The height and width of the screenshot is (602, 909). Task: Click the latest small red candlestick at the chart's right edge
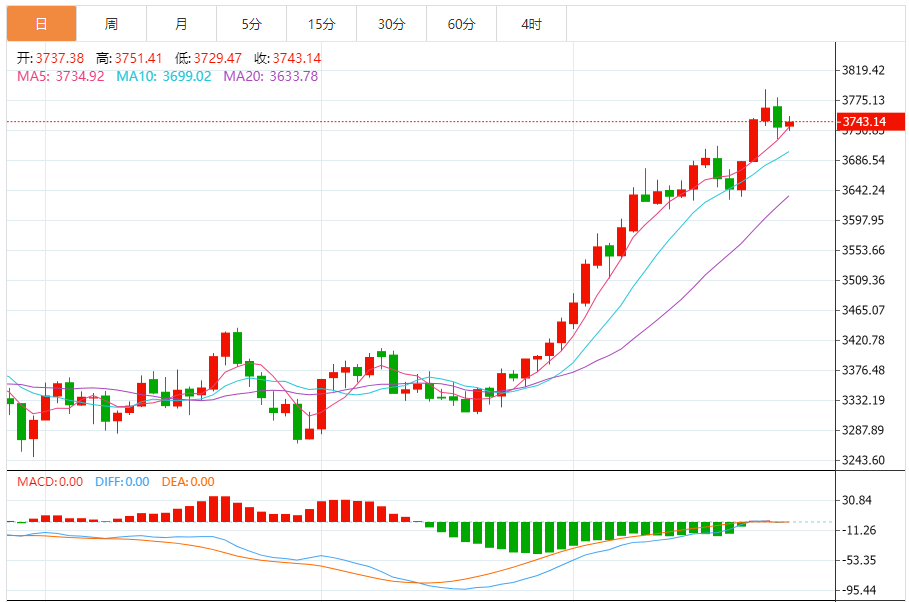tap(790, 124)
